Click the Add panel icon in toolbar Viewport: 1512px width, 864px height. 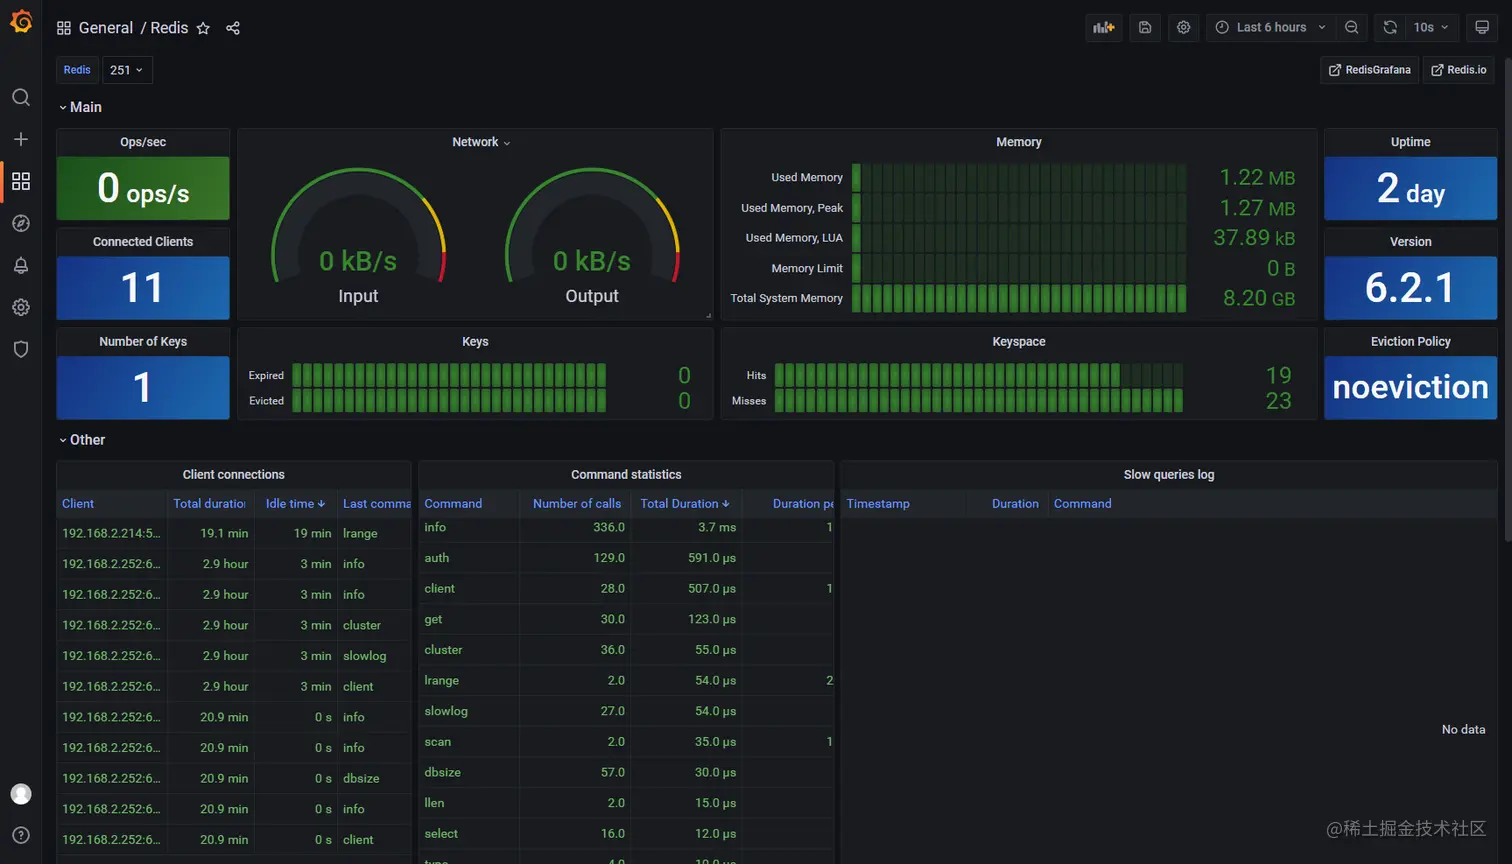[1104, 28]
